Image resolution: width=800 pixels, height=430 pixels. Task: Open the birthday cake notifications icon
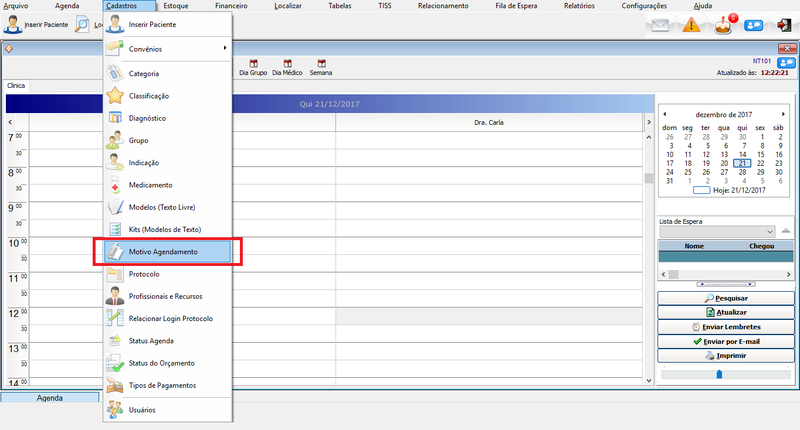coord(725,25)
